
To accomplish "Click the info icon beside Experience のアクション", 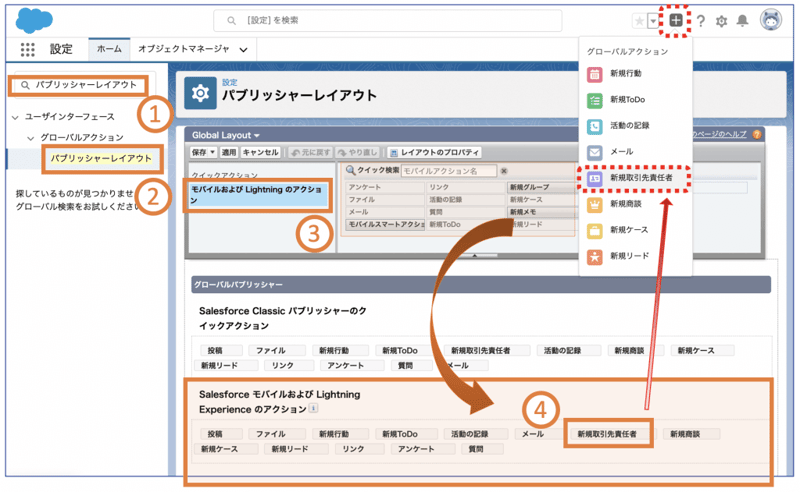I will click(x=313, y=408).
